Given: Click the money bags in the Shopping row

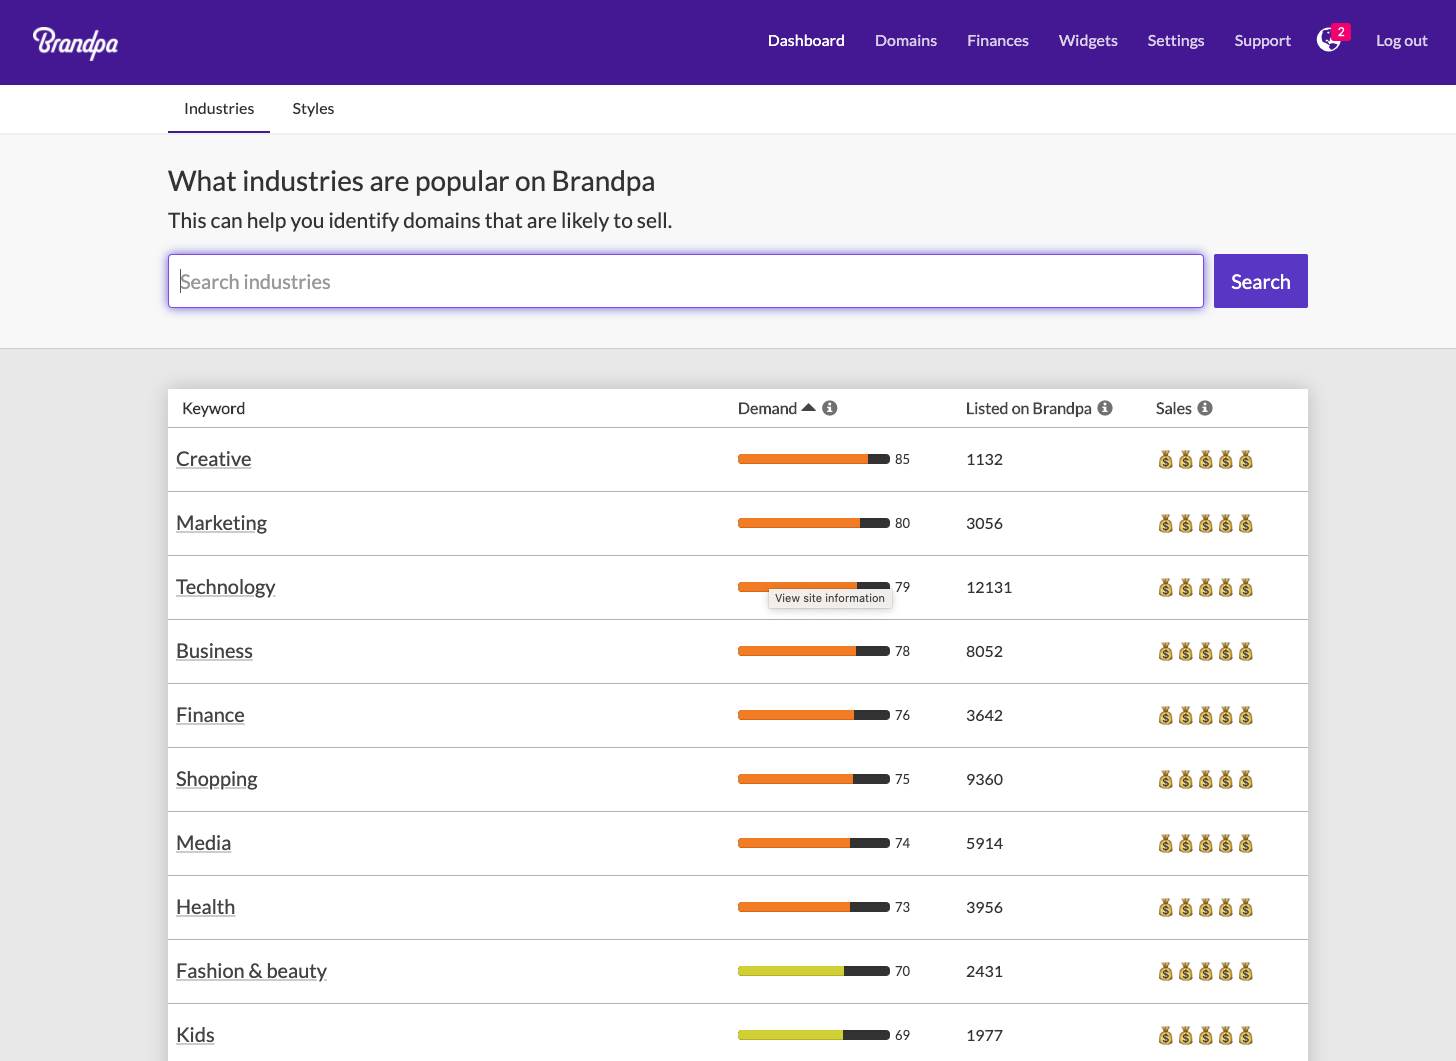Looking at the screenshot, I should coord(1206,780).
